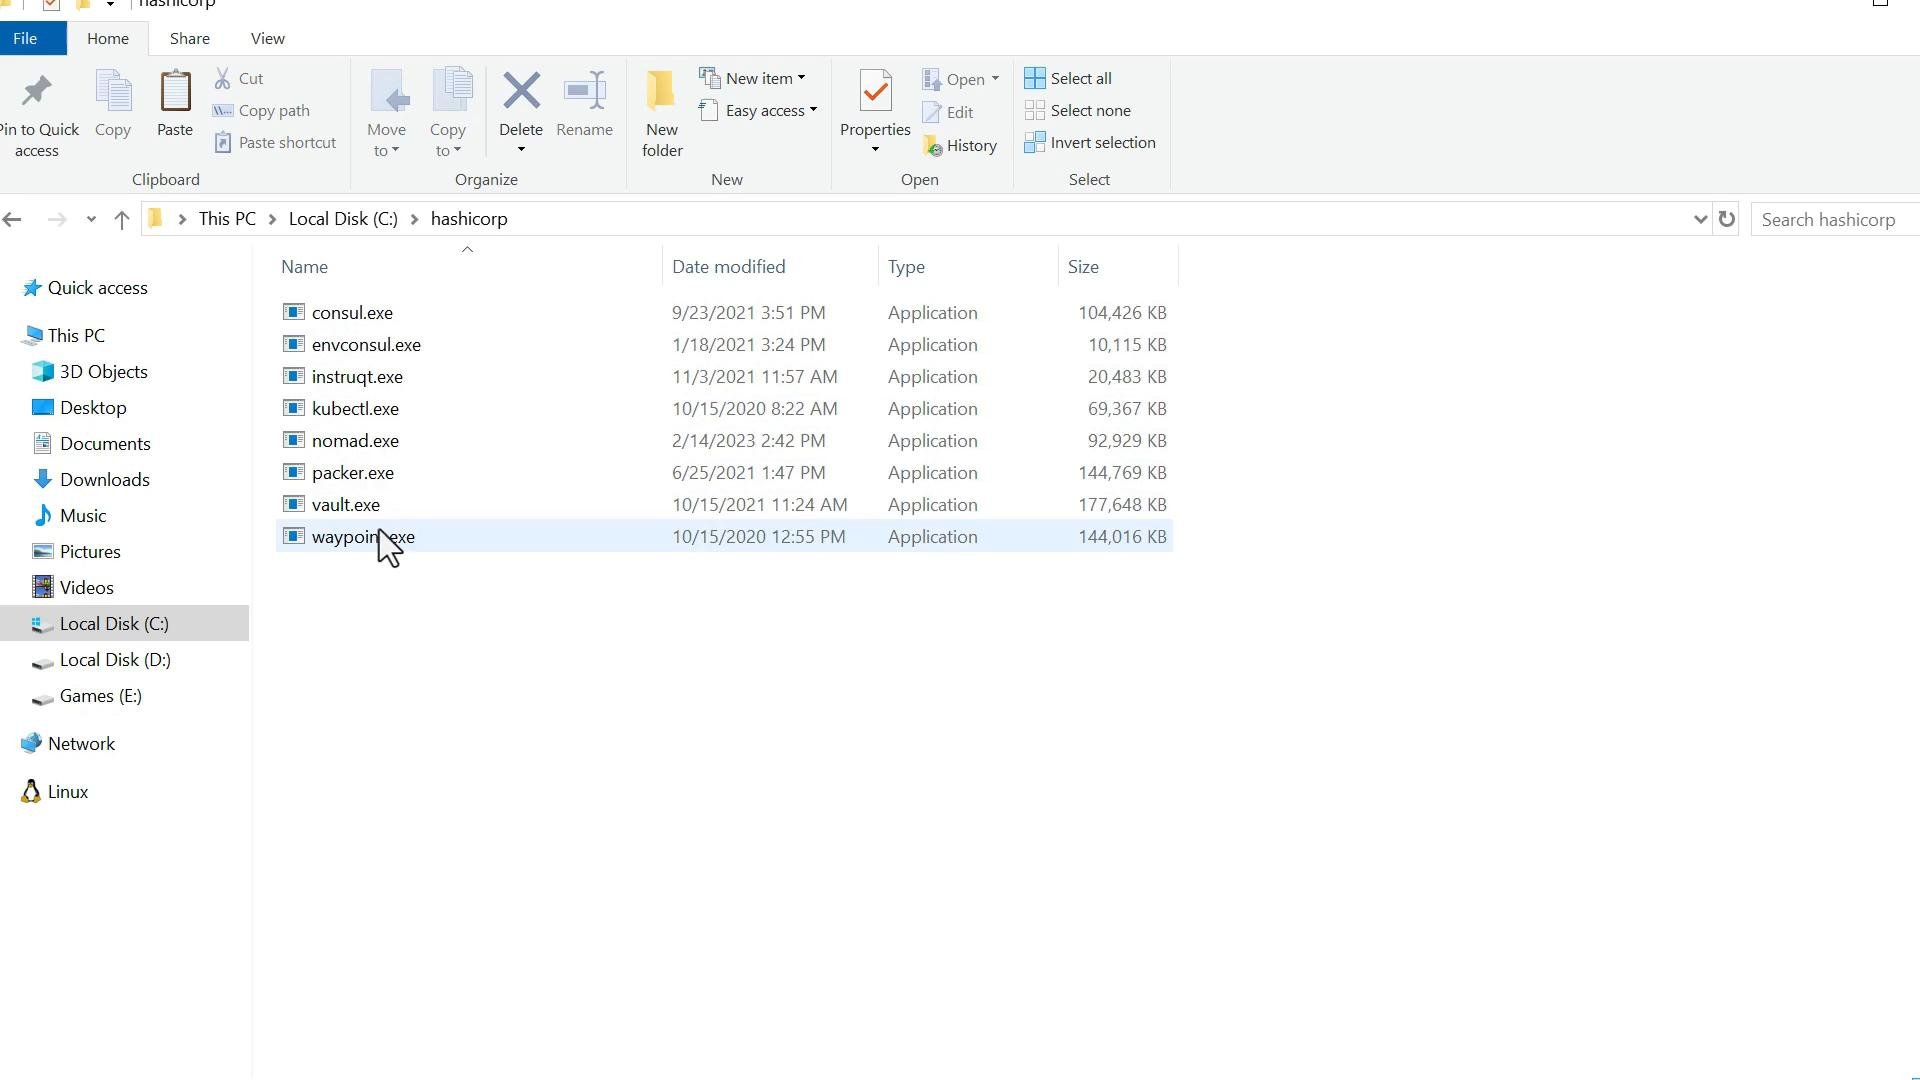The width and height of the screenshot is (1920, 1080).
Task: Click the Search hashicorp field
Action: click(x=1835, y=219)
